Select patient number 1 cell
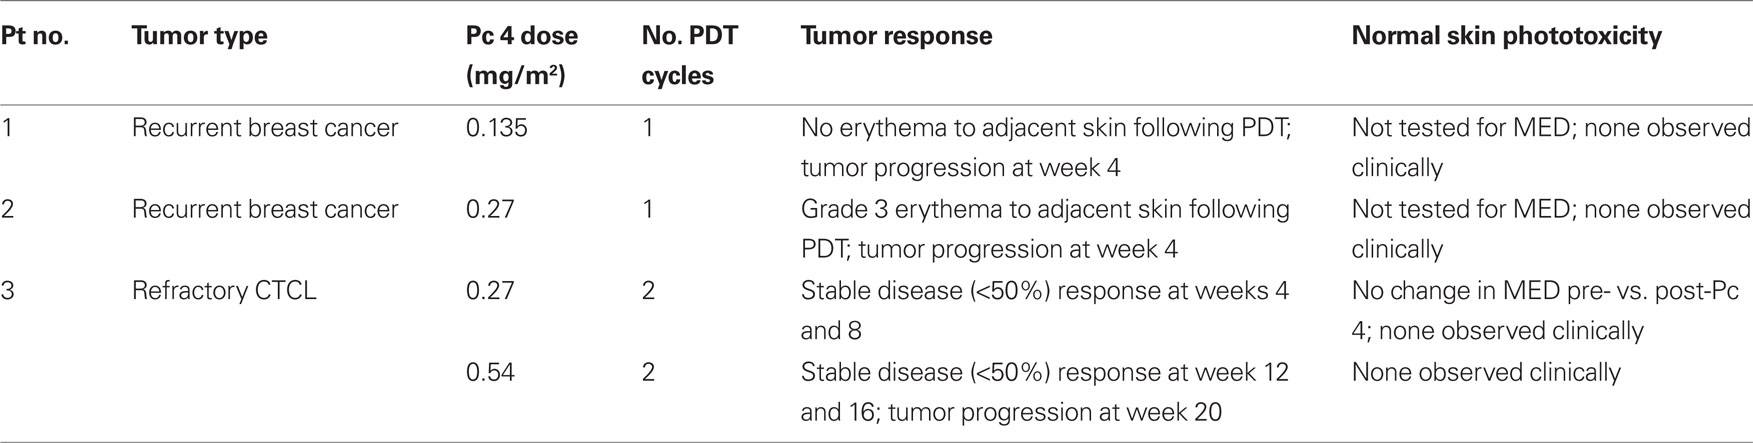Viewport: 1753px width, 443px height. pos(7,128)
